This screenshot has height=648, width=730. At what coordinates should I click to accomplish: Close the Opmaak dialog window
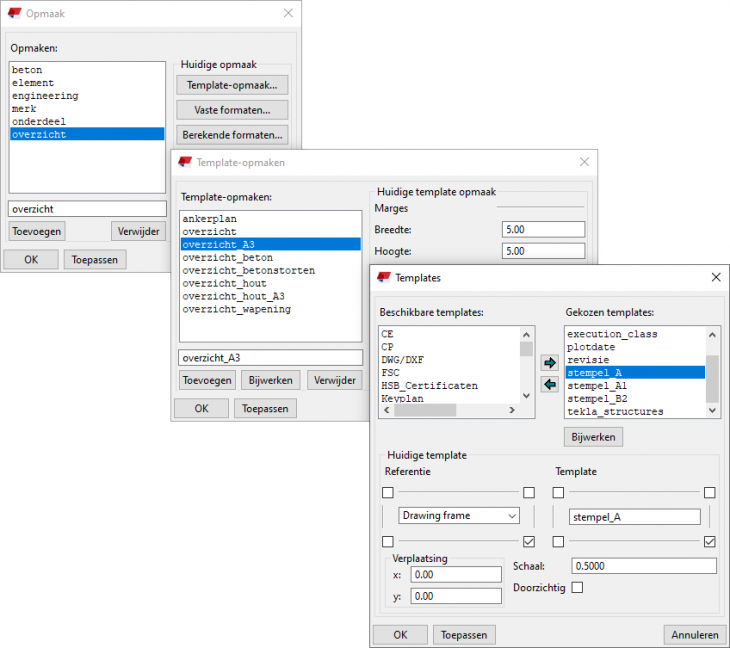tap(289, 13)
